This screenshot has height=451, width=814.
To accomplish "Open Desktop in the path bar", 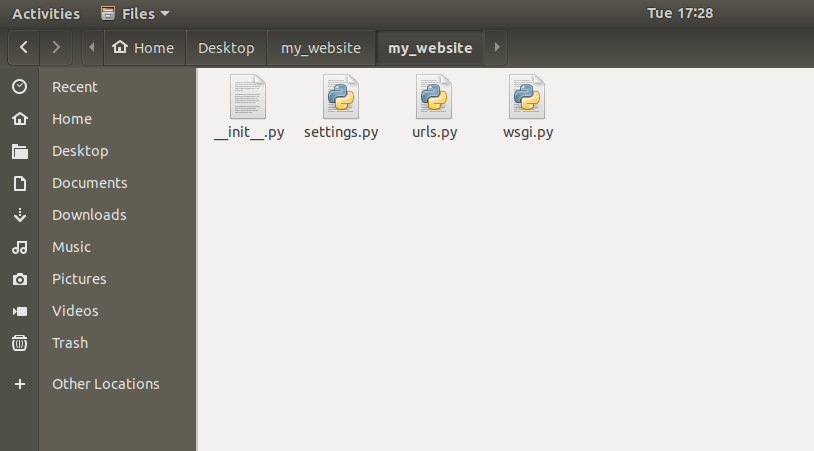I will pos(226,48).
